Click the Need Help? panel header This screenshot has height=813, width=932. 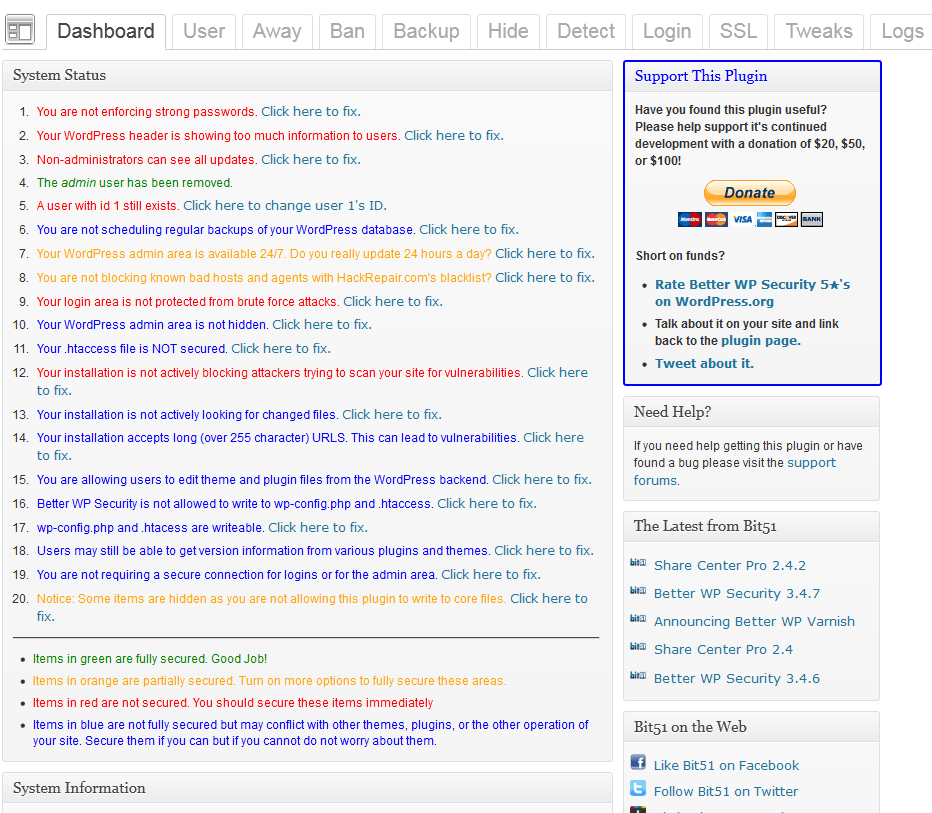pos(751,412)
